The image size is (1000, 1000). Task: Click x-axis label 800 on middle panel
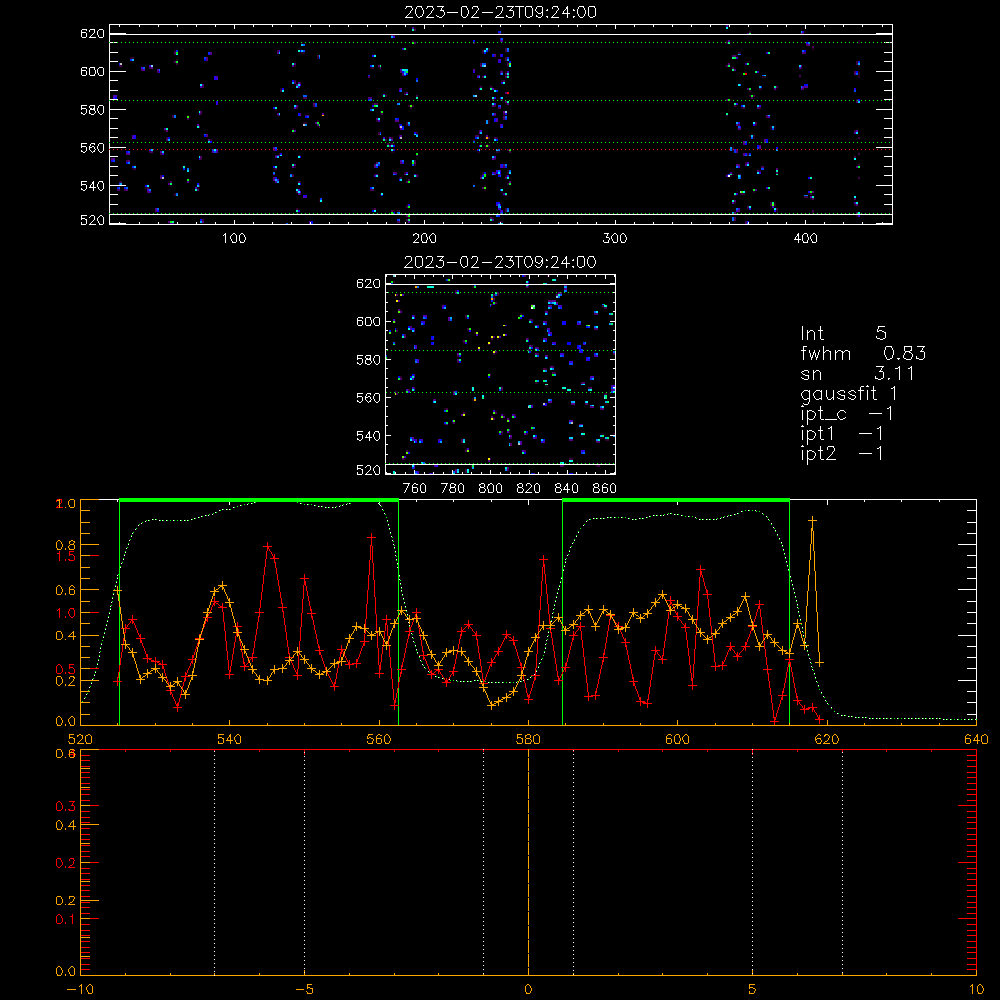click(x=490, y=489)
